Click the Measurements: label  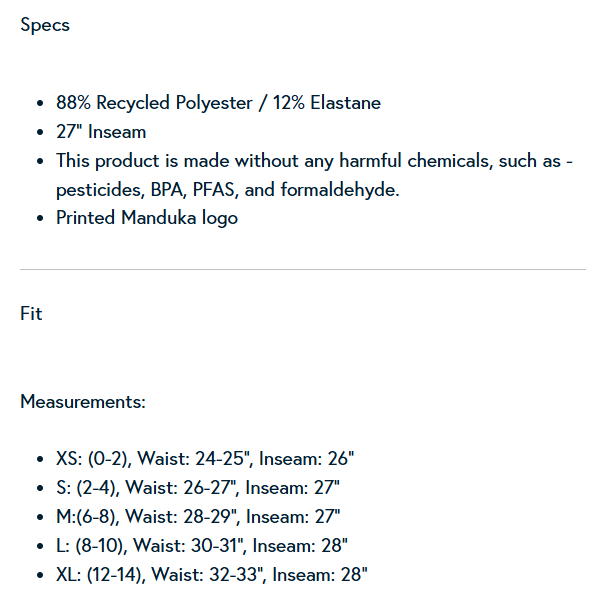pos(83,402)
